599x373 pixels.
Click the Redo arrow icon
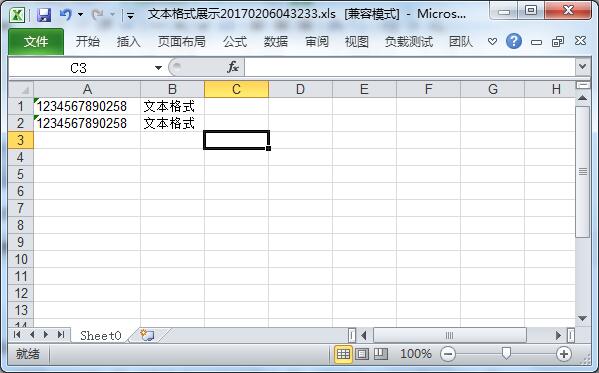tap(98, 15)
